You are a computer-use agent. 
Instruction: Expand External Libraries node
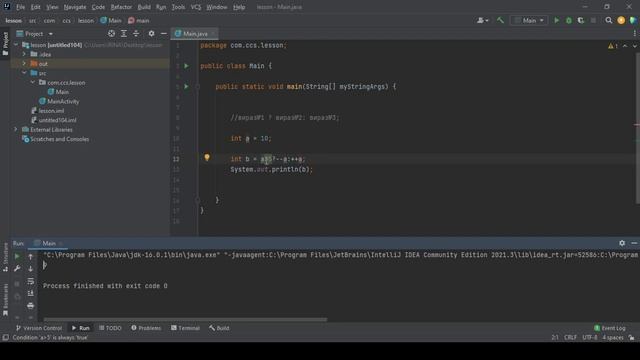point(16,129)
